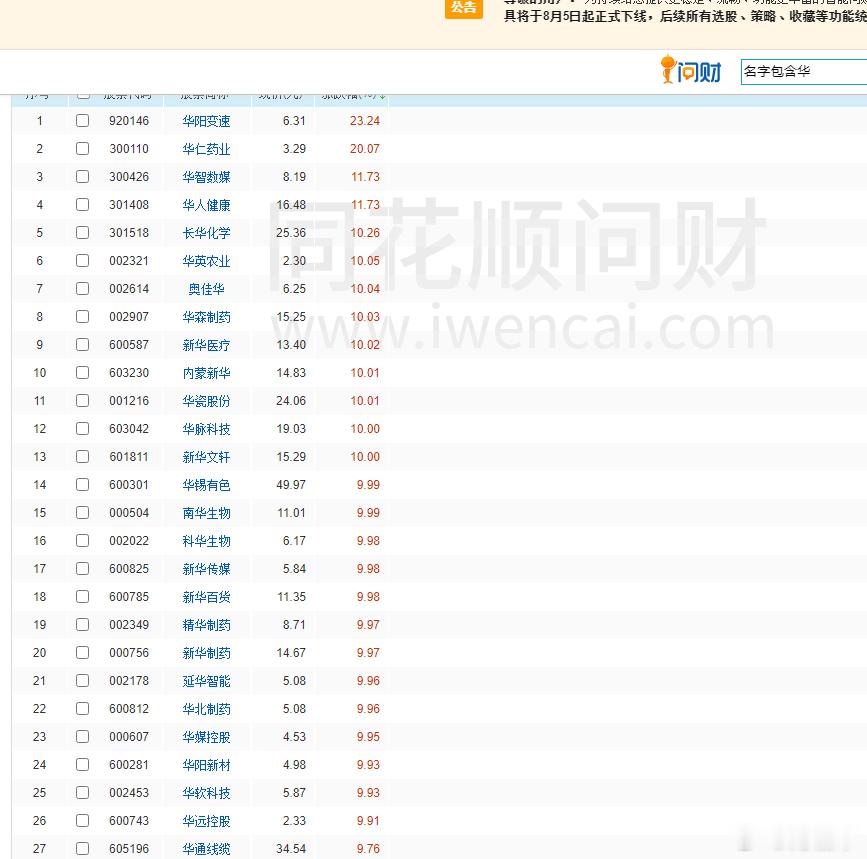The height and width of the screenshot is (859, 867).
Task: Check the box next to 002907
Action: tap(82, 317)
